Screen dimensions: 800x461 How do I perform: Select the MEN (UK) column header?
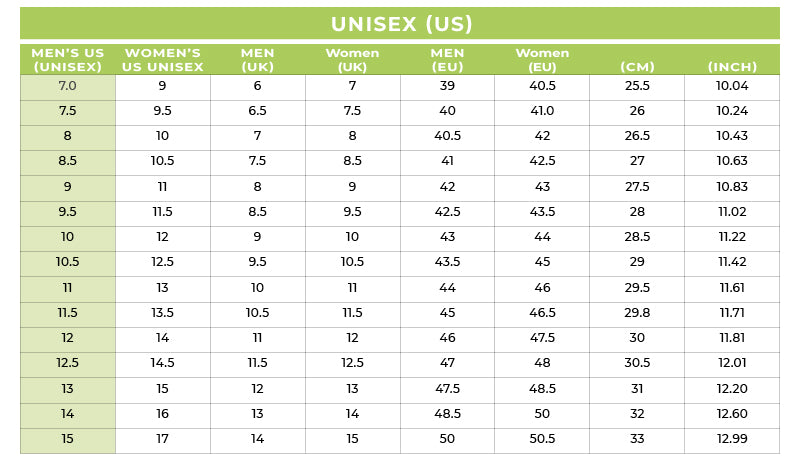tap(257, 59)
